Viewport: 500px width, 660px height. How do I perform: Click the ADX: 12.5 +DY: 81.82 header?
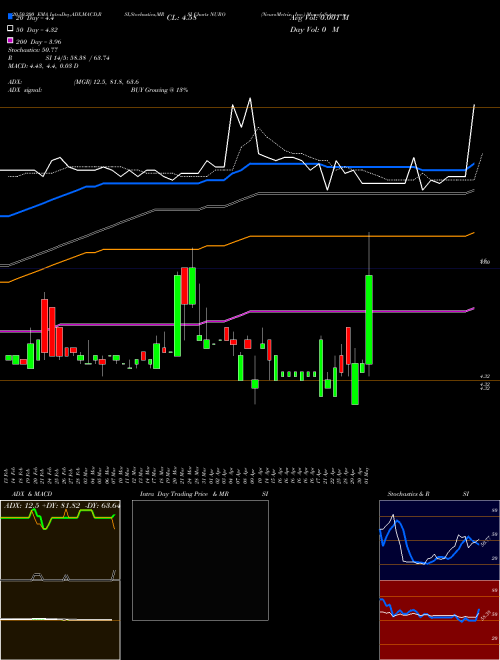[61, 506]
